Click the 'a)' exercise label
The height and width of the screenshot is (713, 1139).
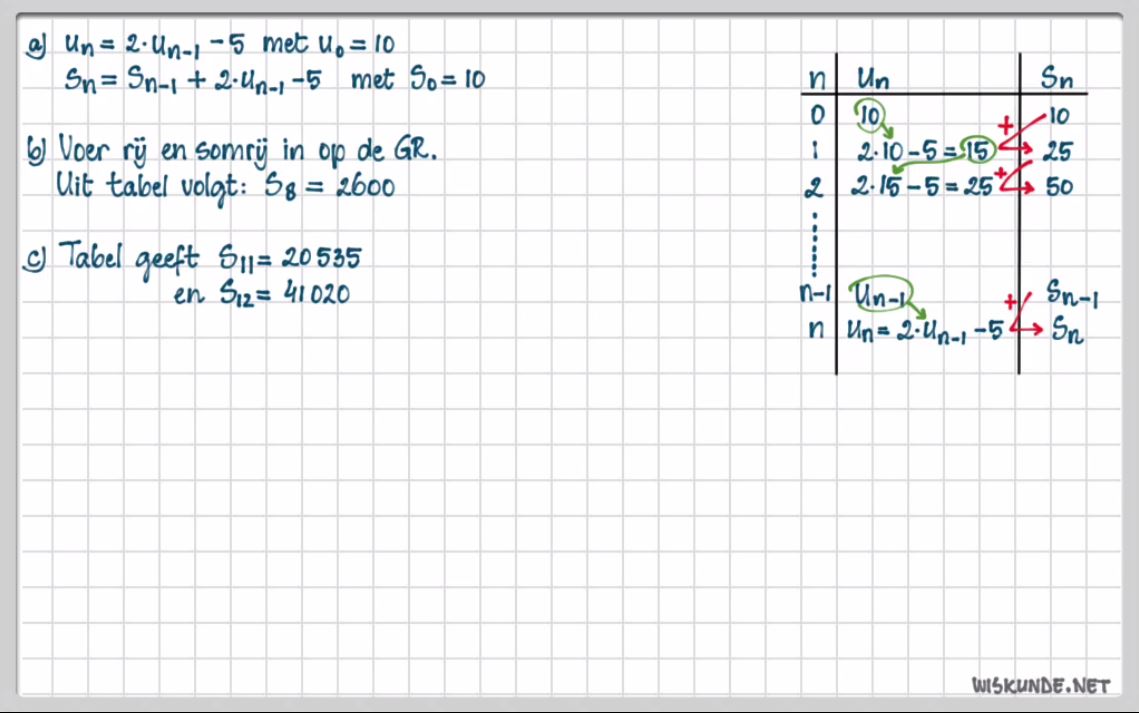click(x=36, y=46)
